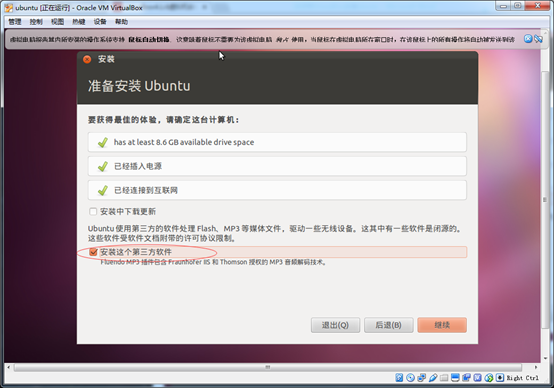The height and width of the screenshot is (388, 554).
Task: Enable the 安装中下载更新 checkbox
Action: [x=93, y=212]
